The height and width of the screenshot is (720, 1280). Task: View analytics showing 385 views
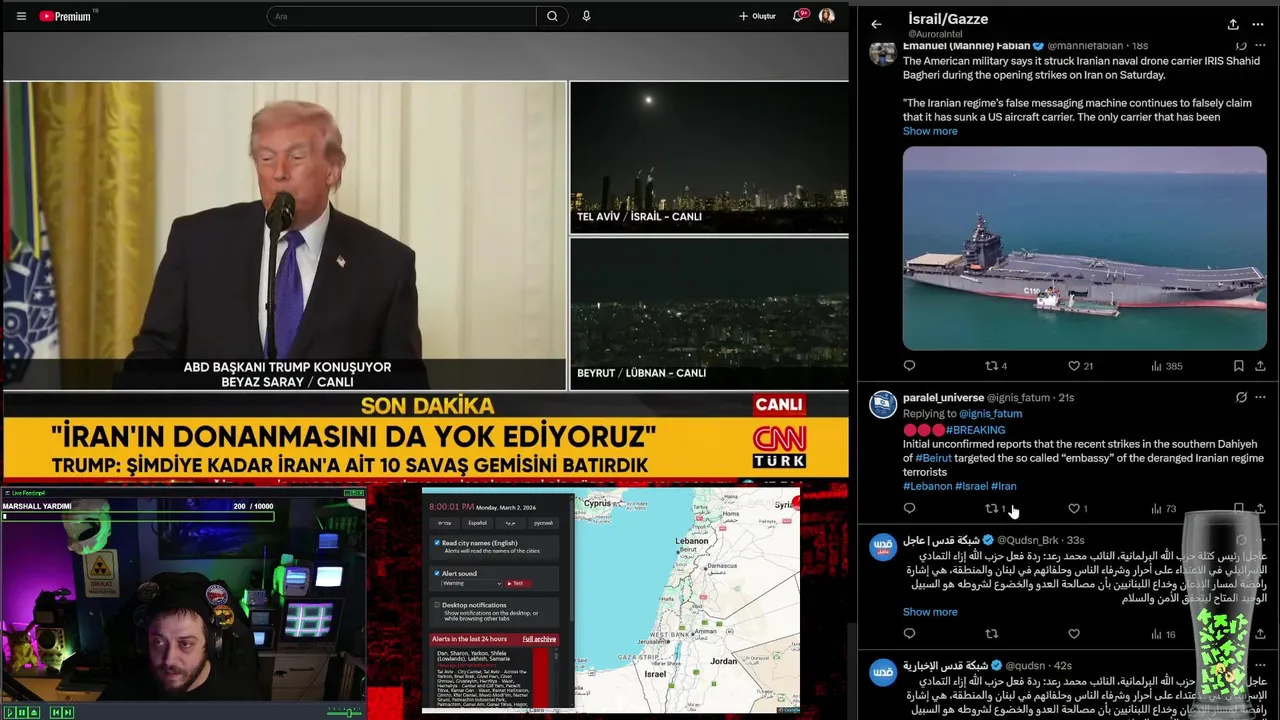point(1166,366)
